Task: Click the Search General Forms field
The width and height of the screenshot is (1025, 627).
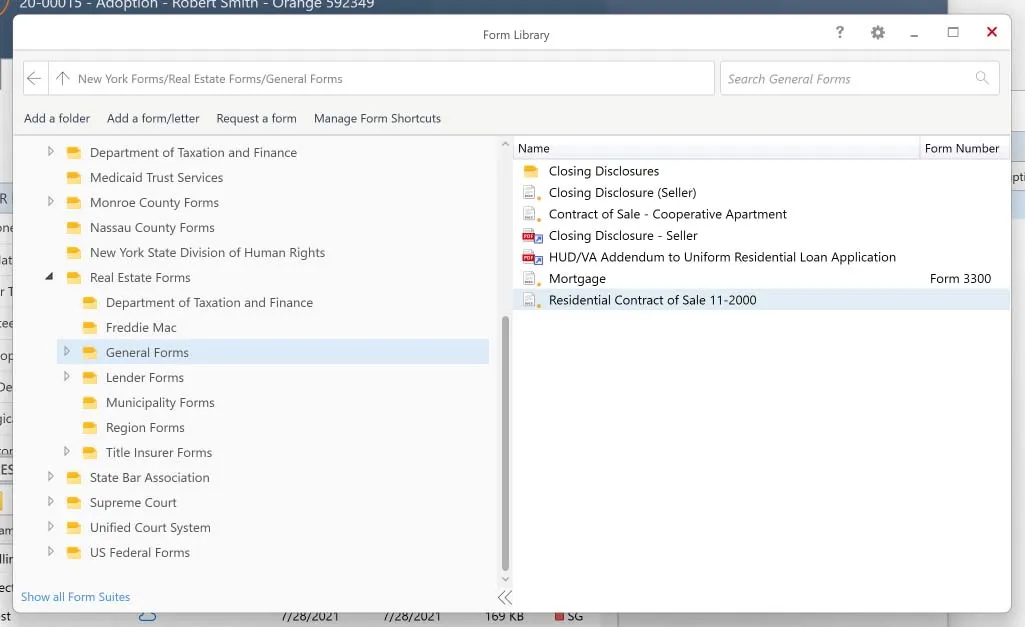Action: pyautogui.click(x=860, y=78)
